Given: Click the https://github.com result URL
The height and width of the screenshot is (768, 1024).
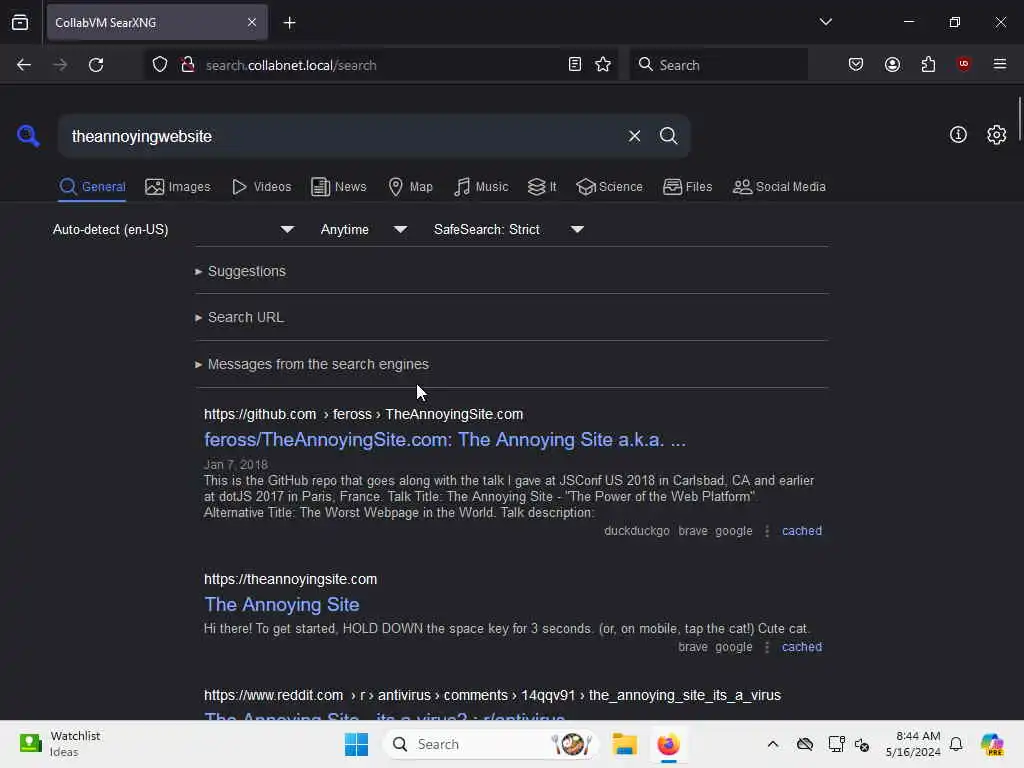Looking at the screenshot, I should pos(363,415).
